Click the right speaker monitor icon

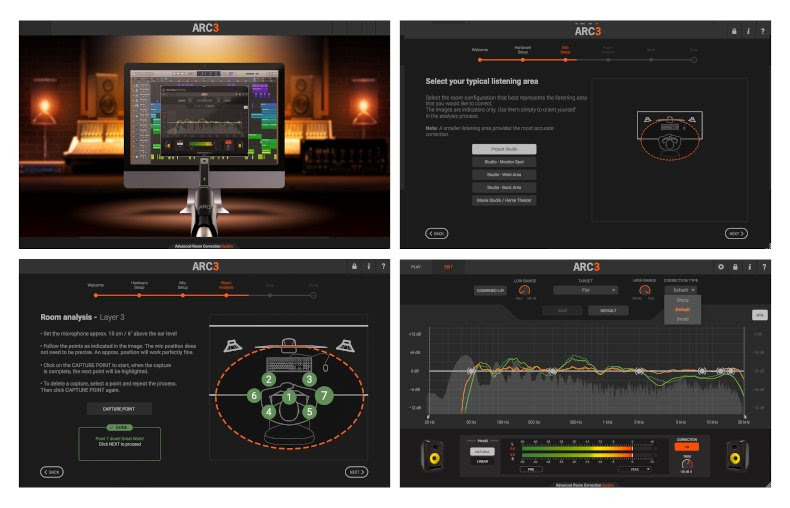click(x=742, y=455)
